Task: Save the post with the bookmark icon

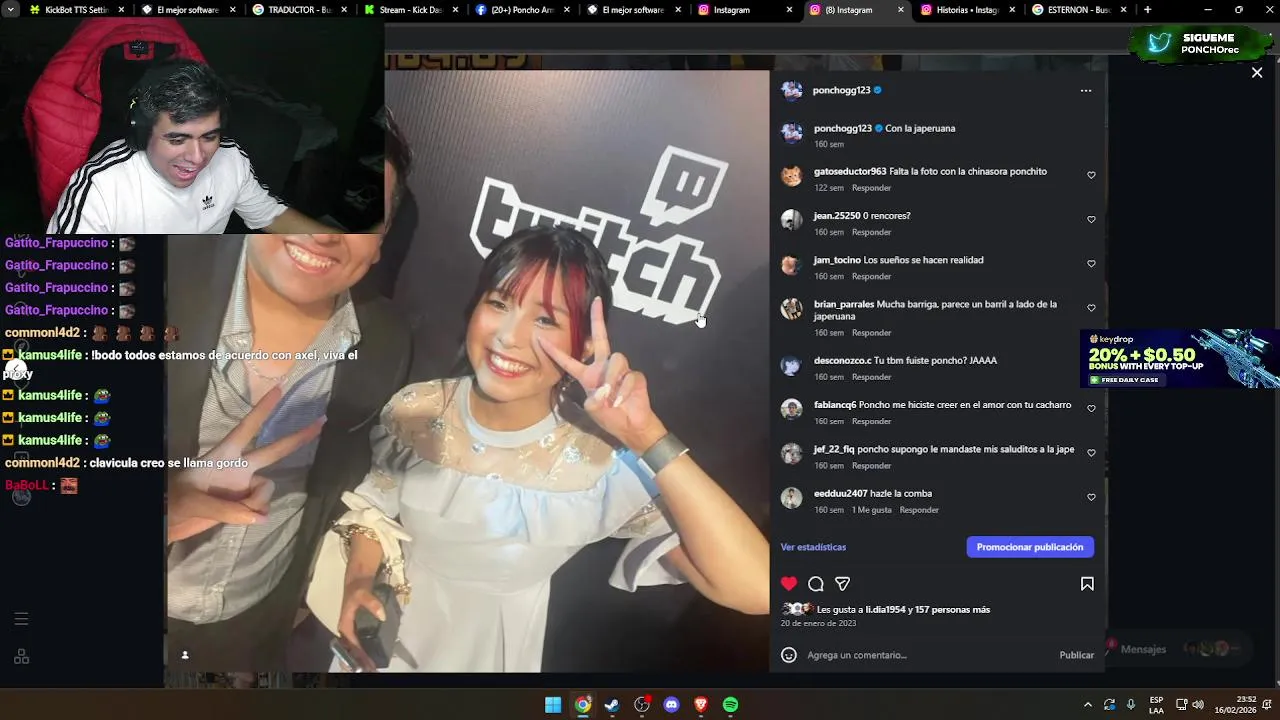Action: pyautogui.click(x=1087, y=584)
